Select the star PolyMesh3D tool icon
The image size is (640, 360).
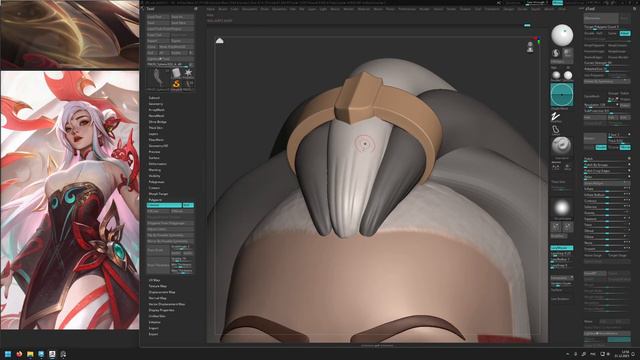[x=188, y=73]
